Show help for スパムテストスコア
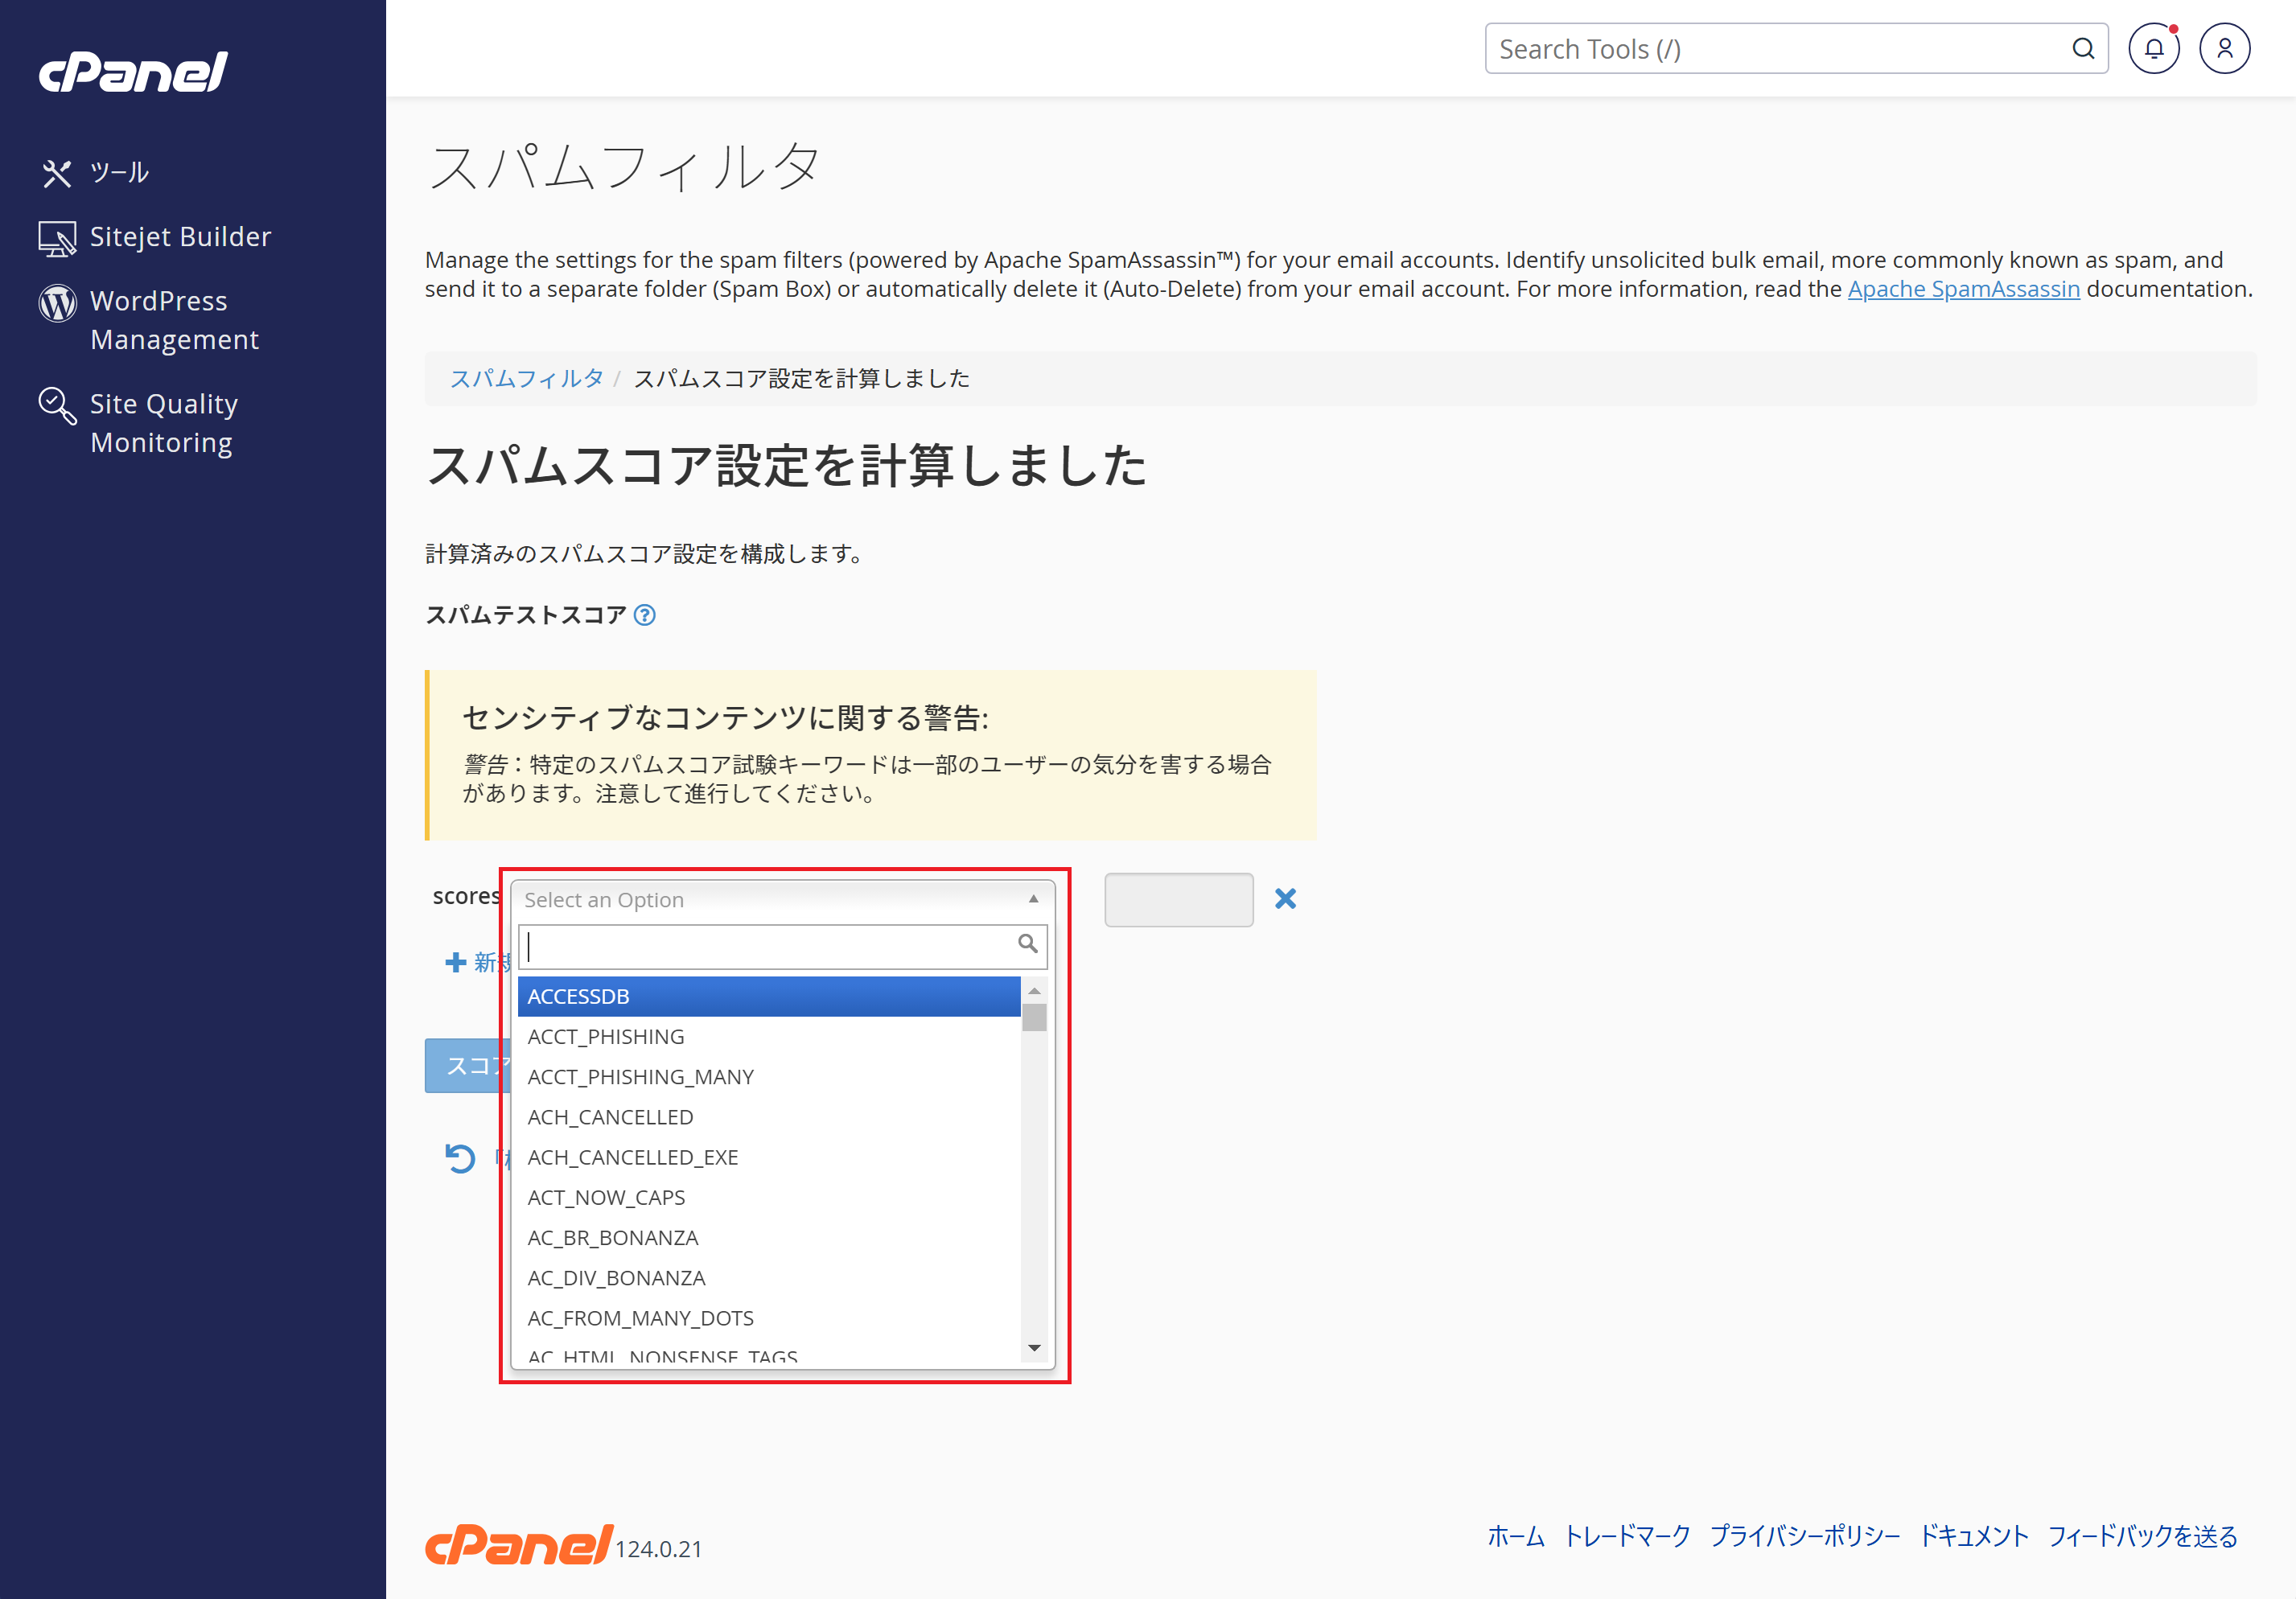 645,615
